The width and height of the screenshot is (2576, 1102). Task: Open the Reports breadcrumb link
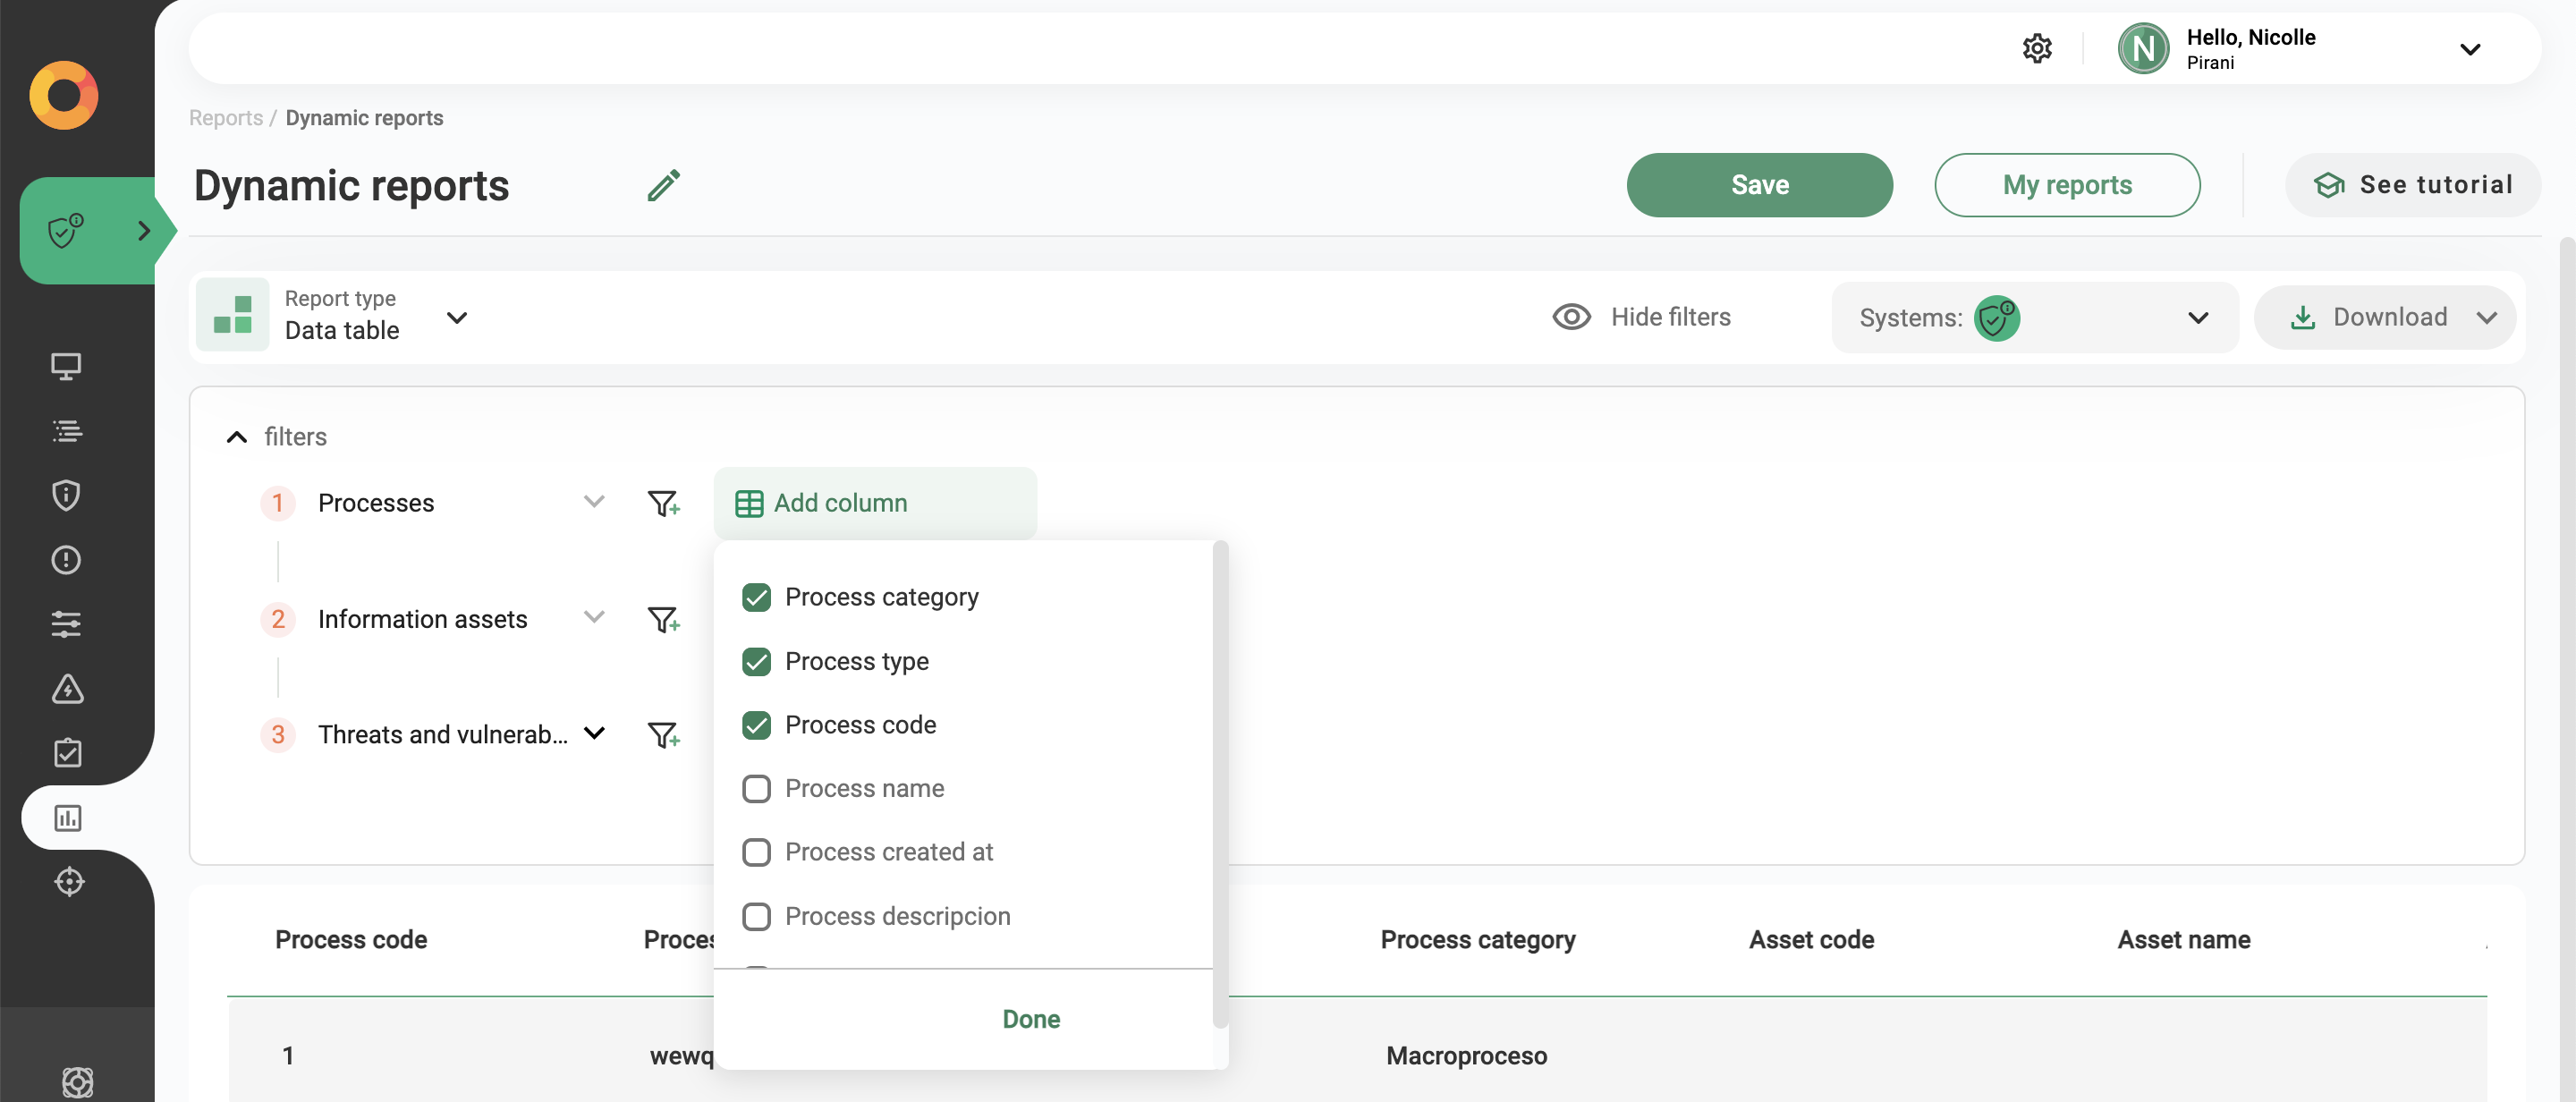pyautogui.click(x=225, y=117)
